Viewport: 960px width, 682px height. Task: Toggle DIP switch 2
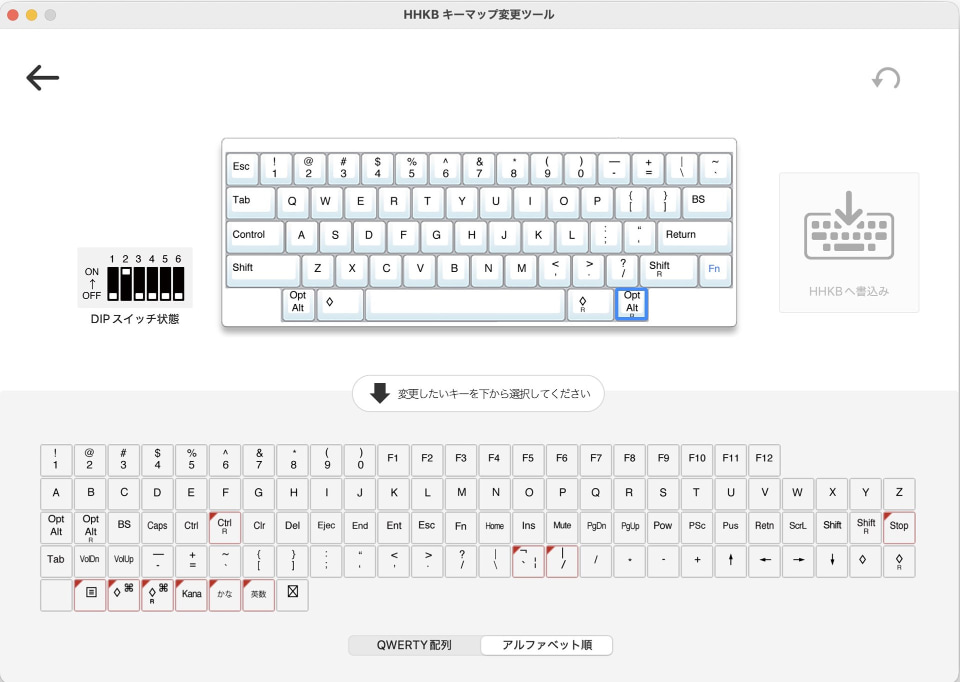tap(126, 283)
